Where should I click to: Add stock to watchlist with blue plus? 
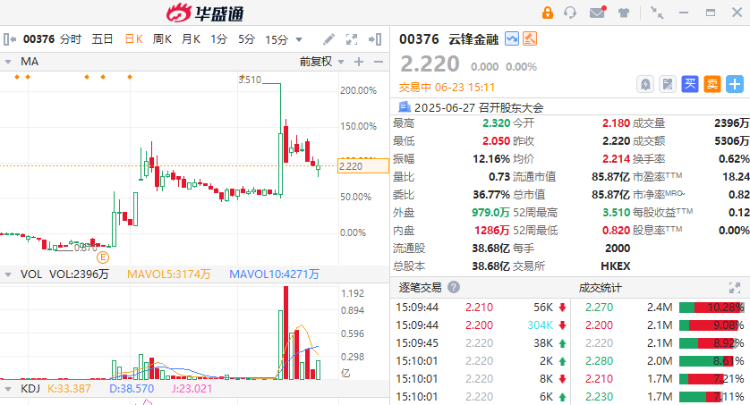735,84
